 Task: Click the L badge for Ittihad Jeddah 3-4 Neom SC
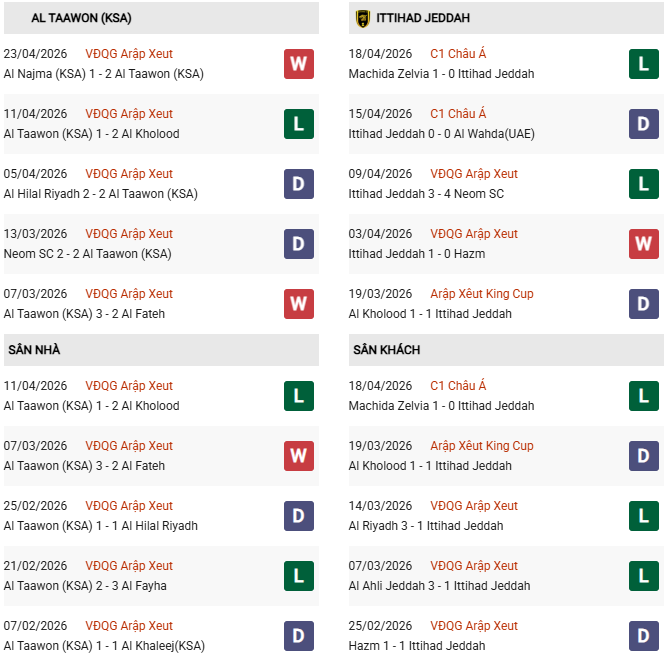(644, 184)
